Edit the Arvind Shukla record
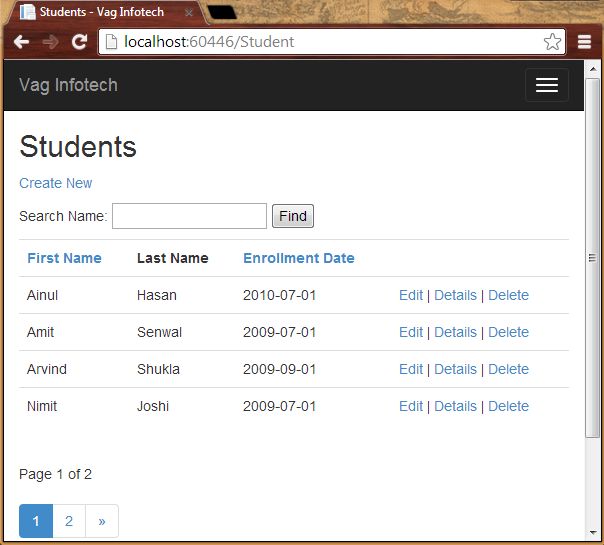Screen dimensions: 604x545 411,369
